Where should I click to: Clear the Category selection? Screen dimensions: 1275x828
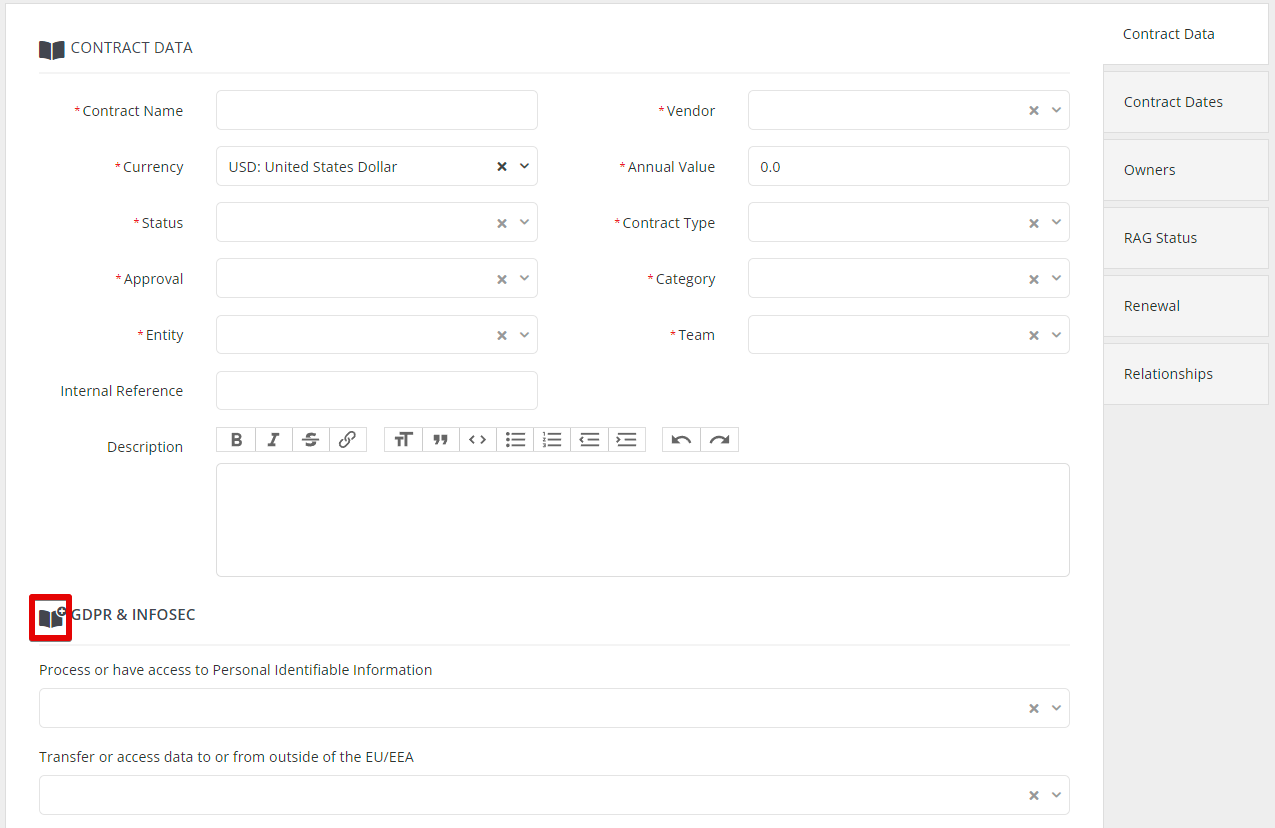(x=1034, y=279)
